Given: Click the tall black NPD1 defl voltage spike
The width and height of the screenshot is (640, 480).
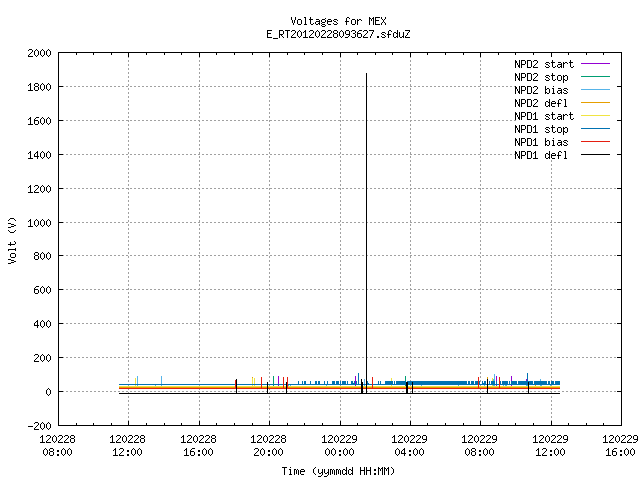Looking at the screenshot, I should [367, 233].
